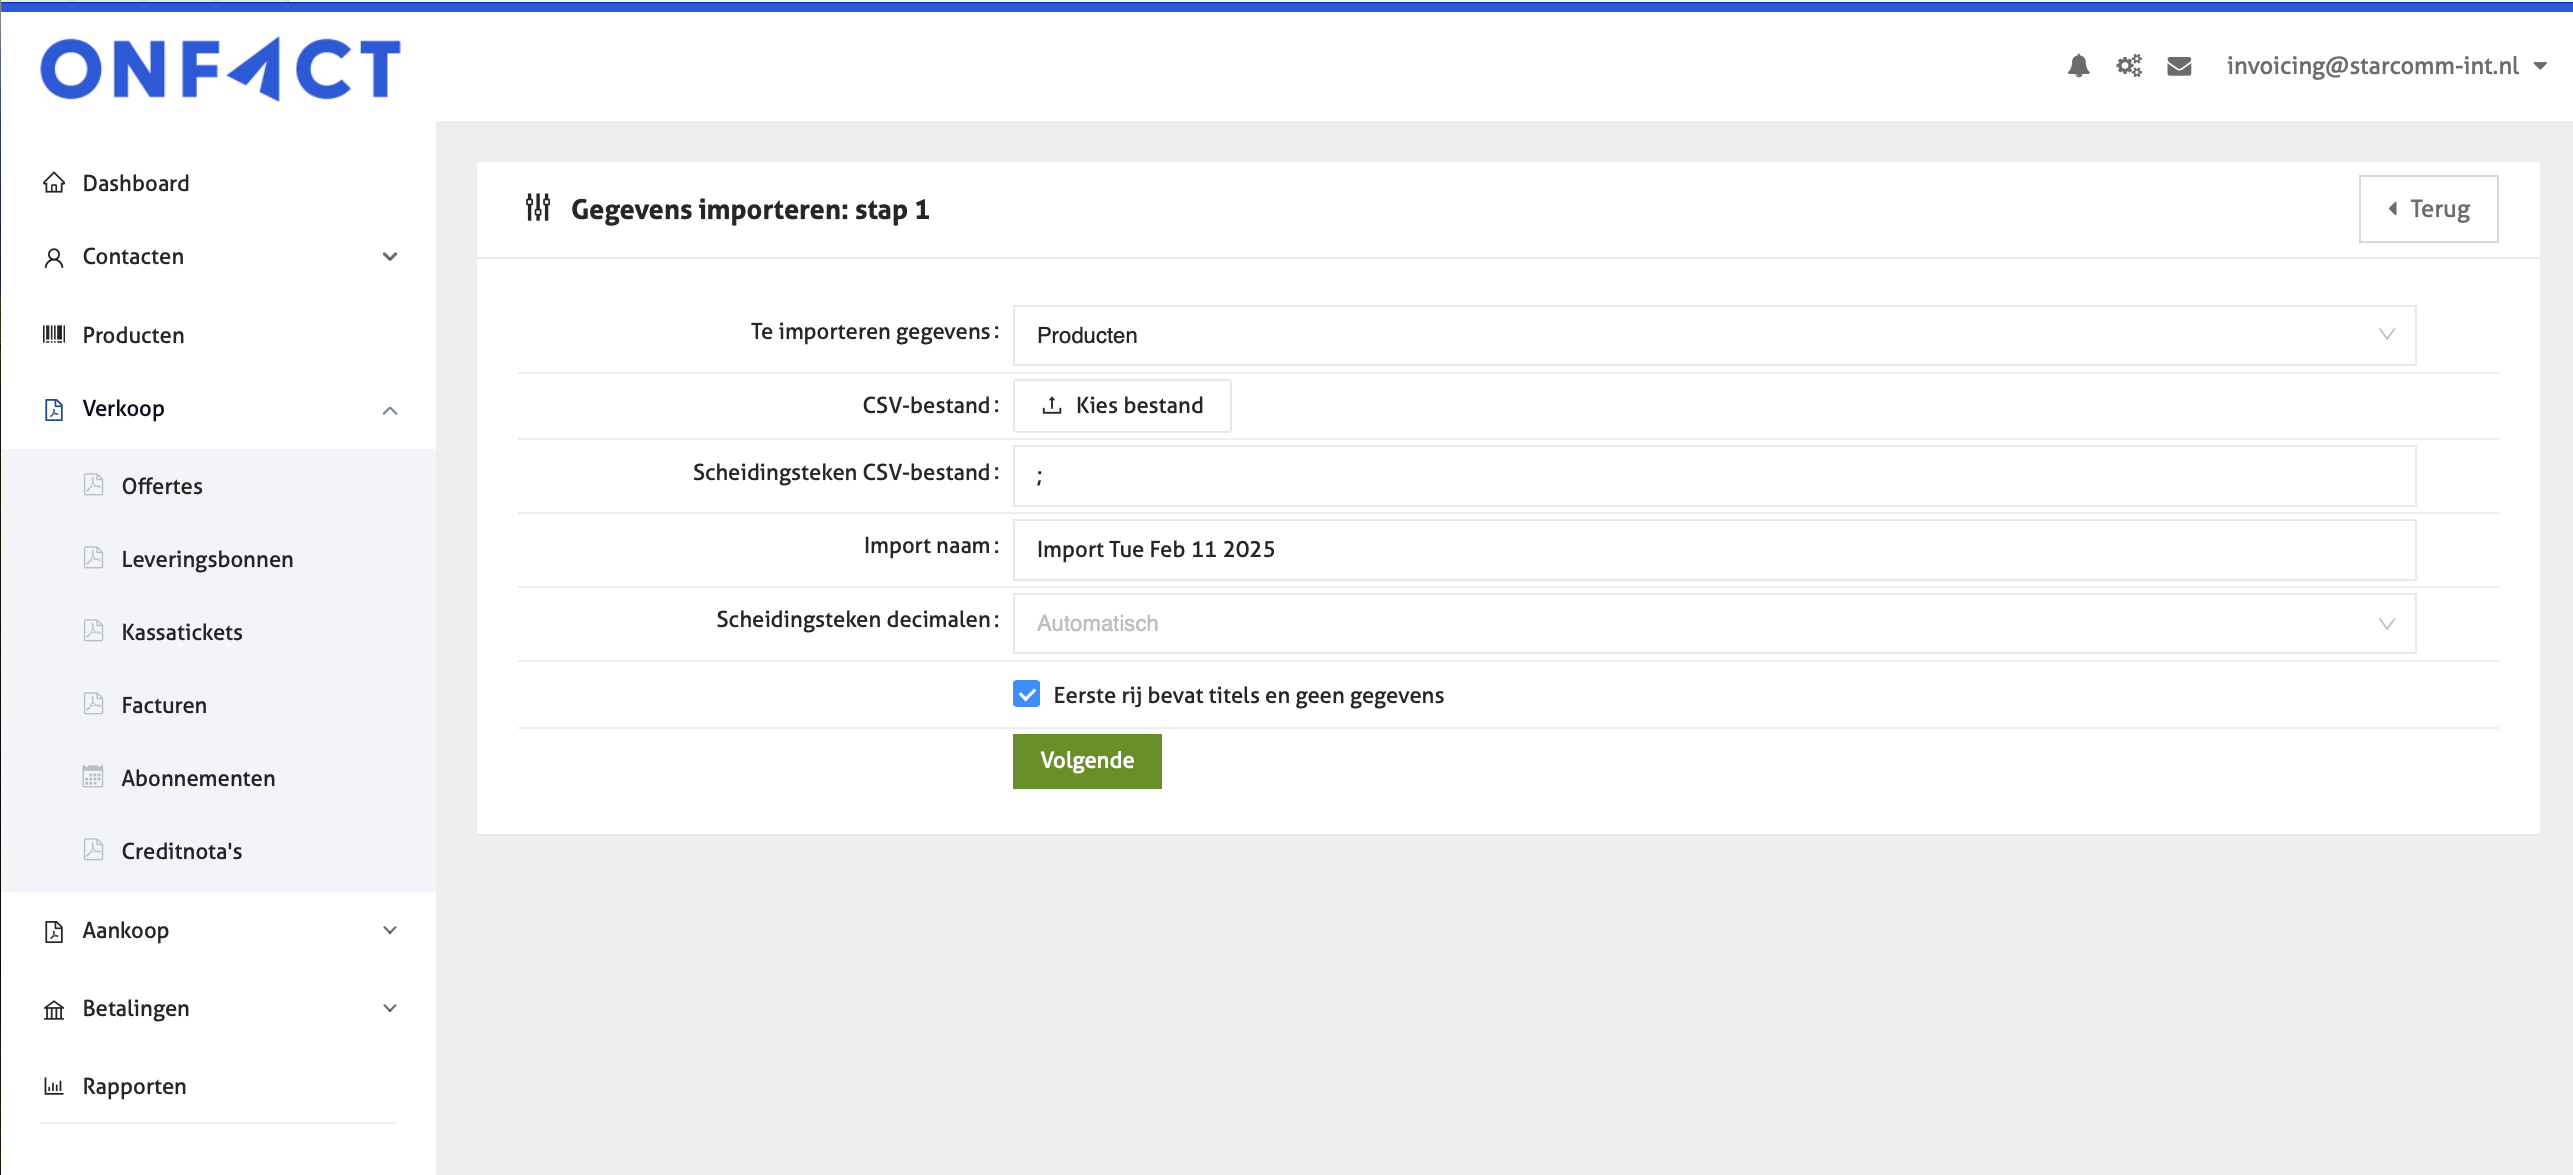Open Offertes in sidebar

[x=162, y=486]
